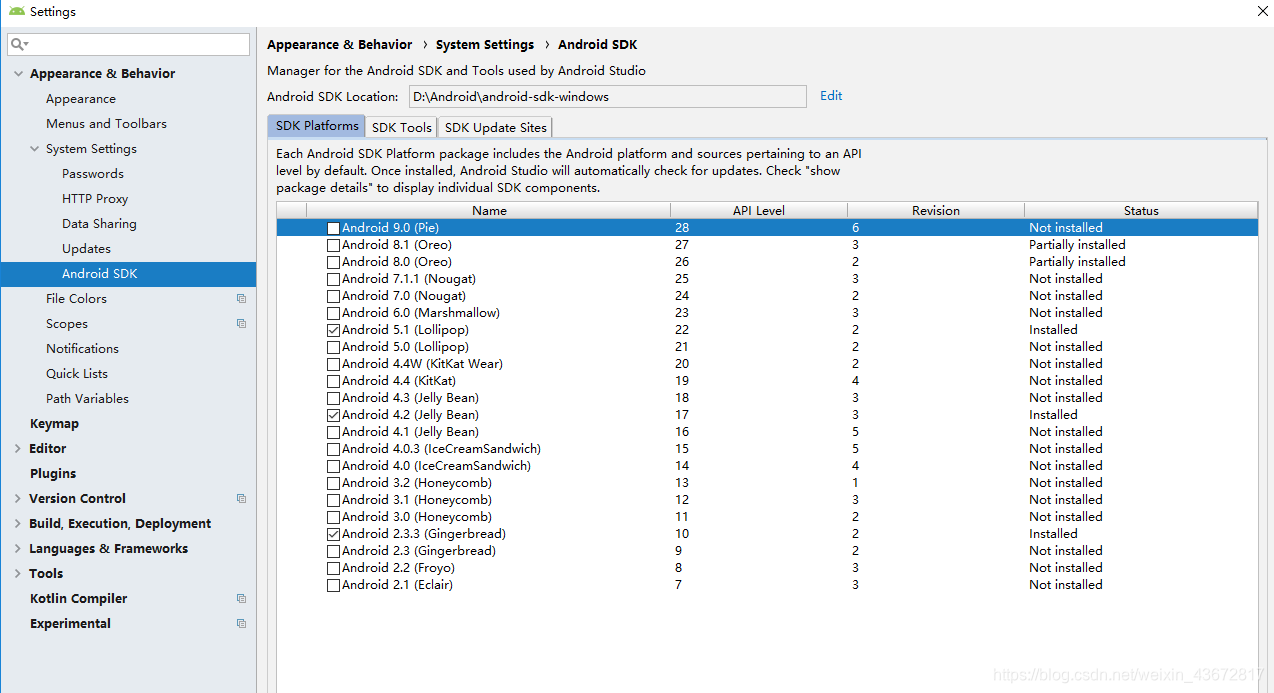Select the Android 3.2 (Honeycomb) row name
The width and height of the screenshot is (1274, 693).
tap(417, 483)
